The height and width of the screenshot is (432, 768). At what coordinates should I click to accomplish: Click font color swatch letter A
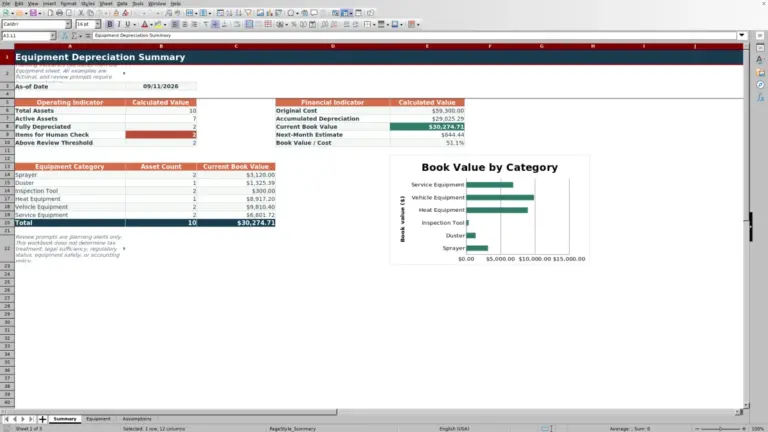[x=144, y=24]
